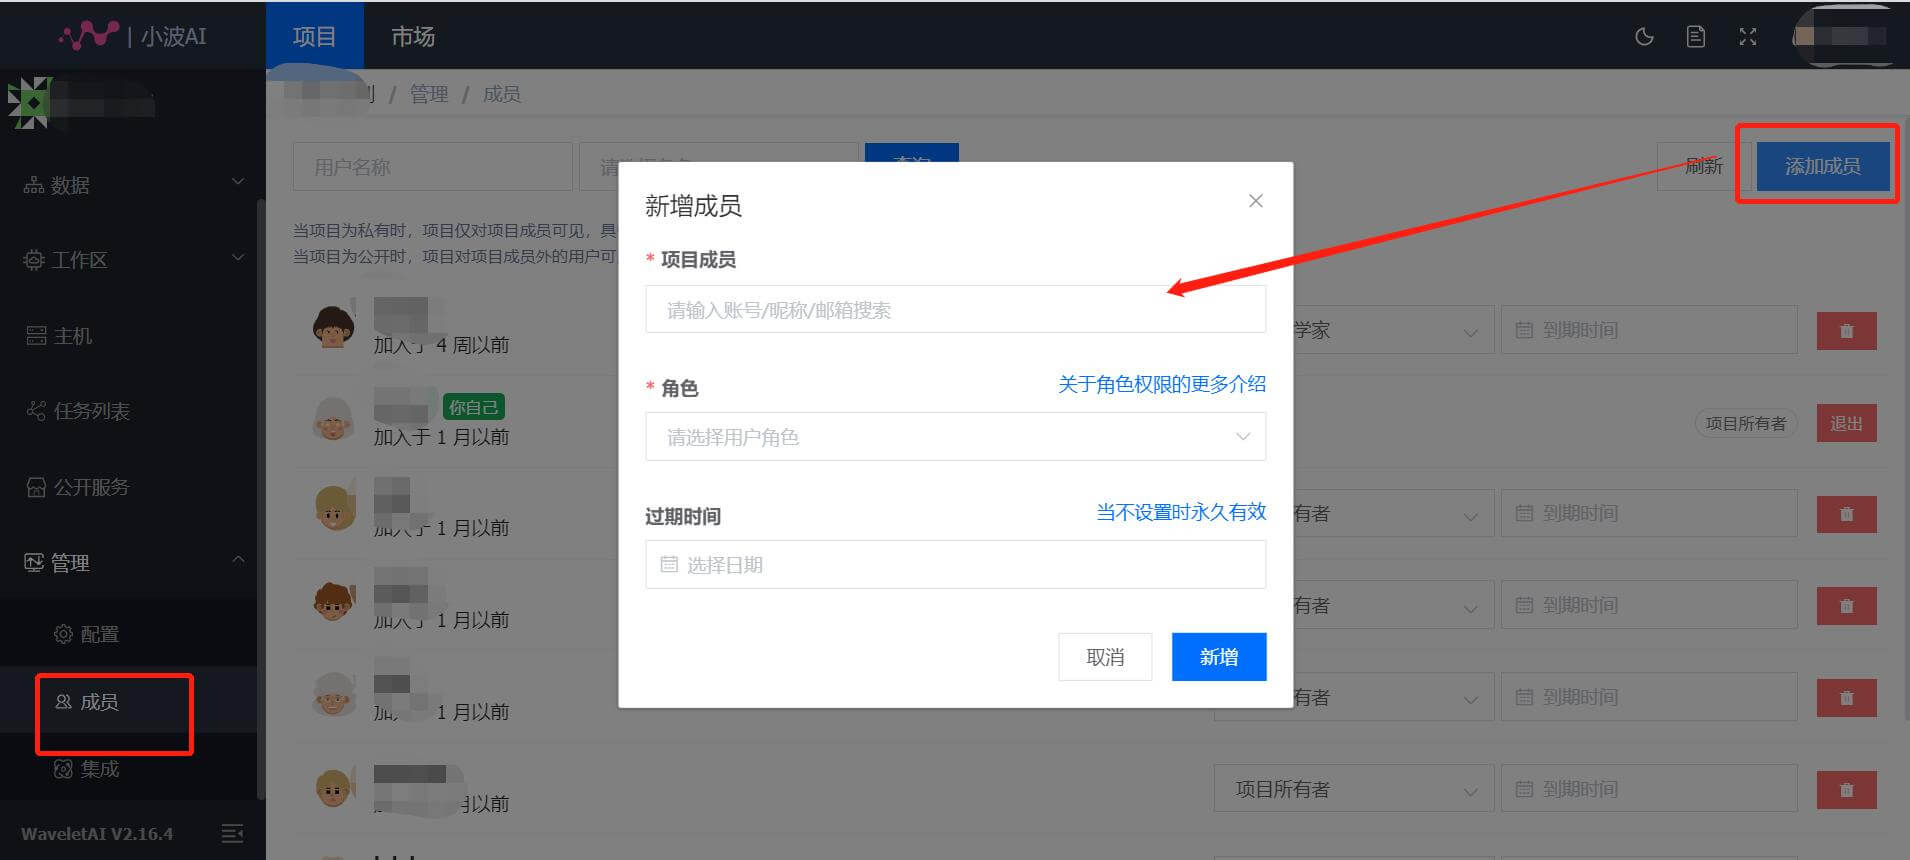Click the 主机 server icon

click(36, 335)
